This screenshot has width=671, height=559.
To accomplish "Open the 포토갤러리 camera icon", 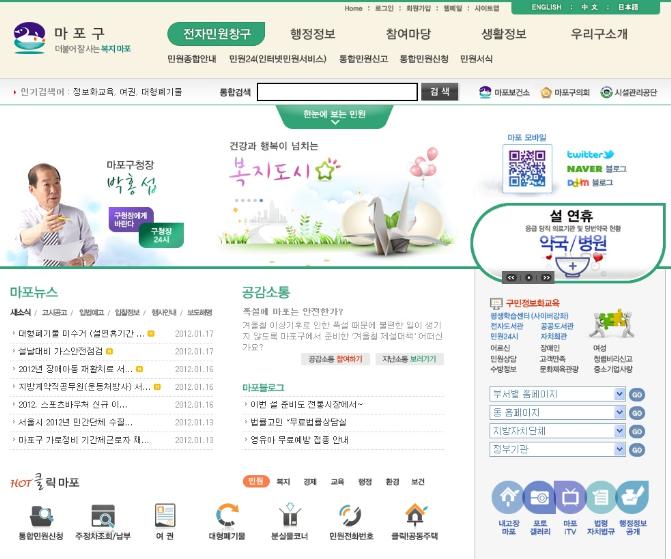I will coord(539,497).
